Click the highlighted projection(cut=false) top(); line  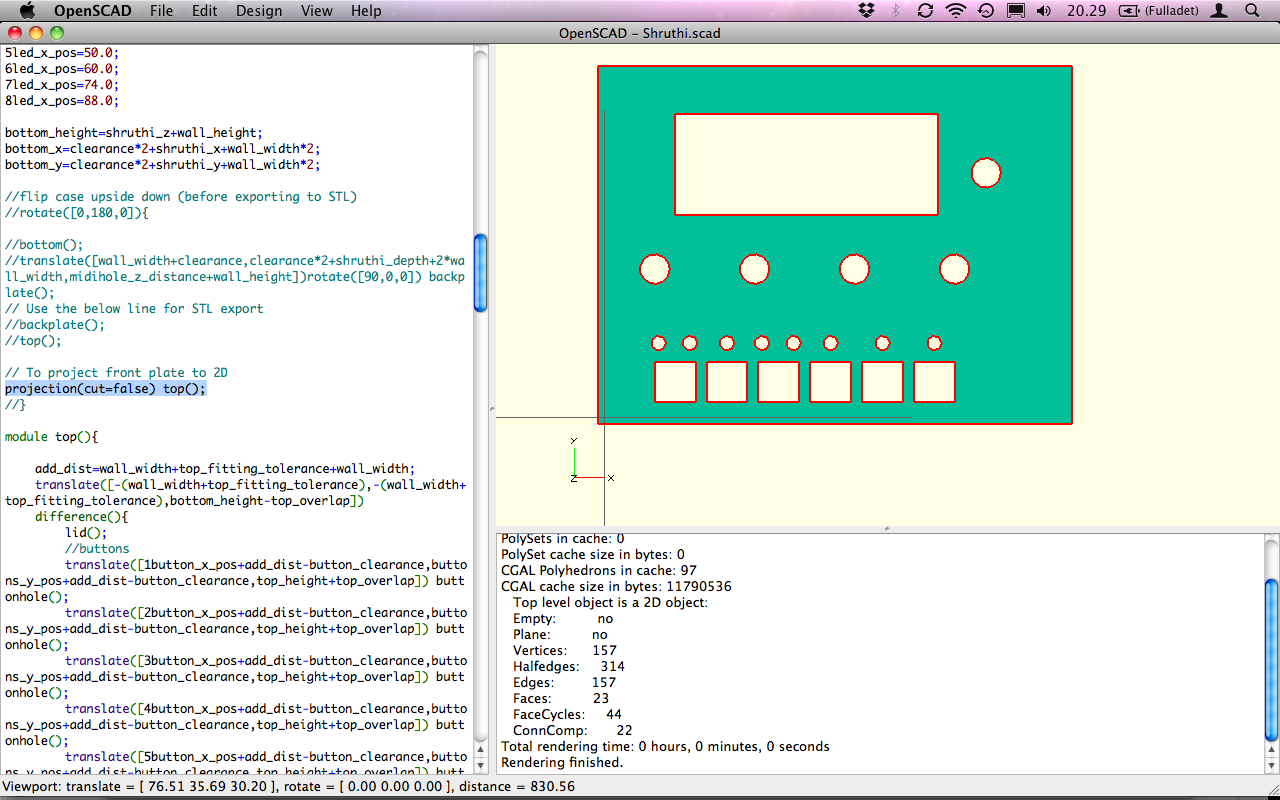[x=105, y=389]
